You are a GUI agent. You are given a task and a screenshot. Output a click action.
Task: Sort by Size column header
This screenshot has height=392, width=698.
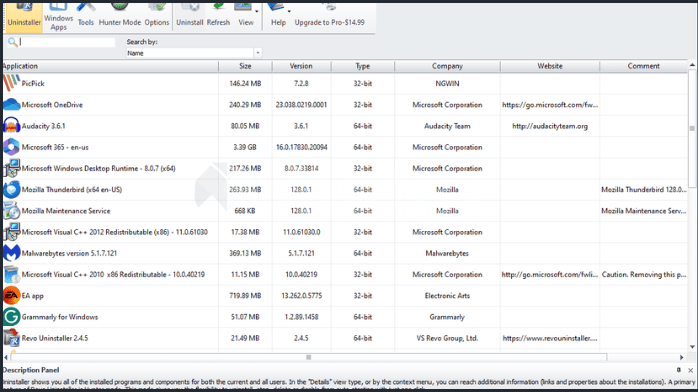pos(245,66)
